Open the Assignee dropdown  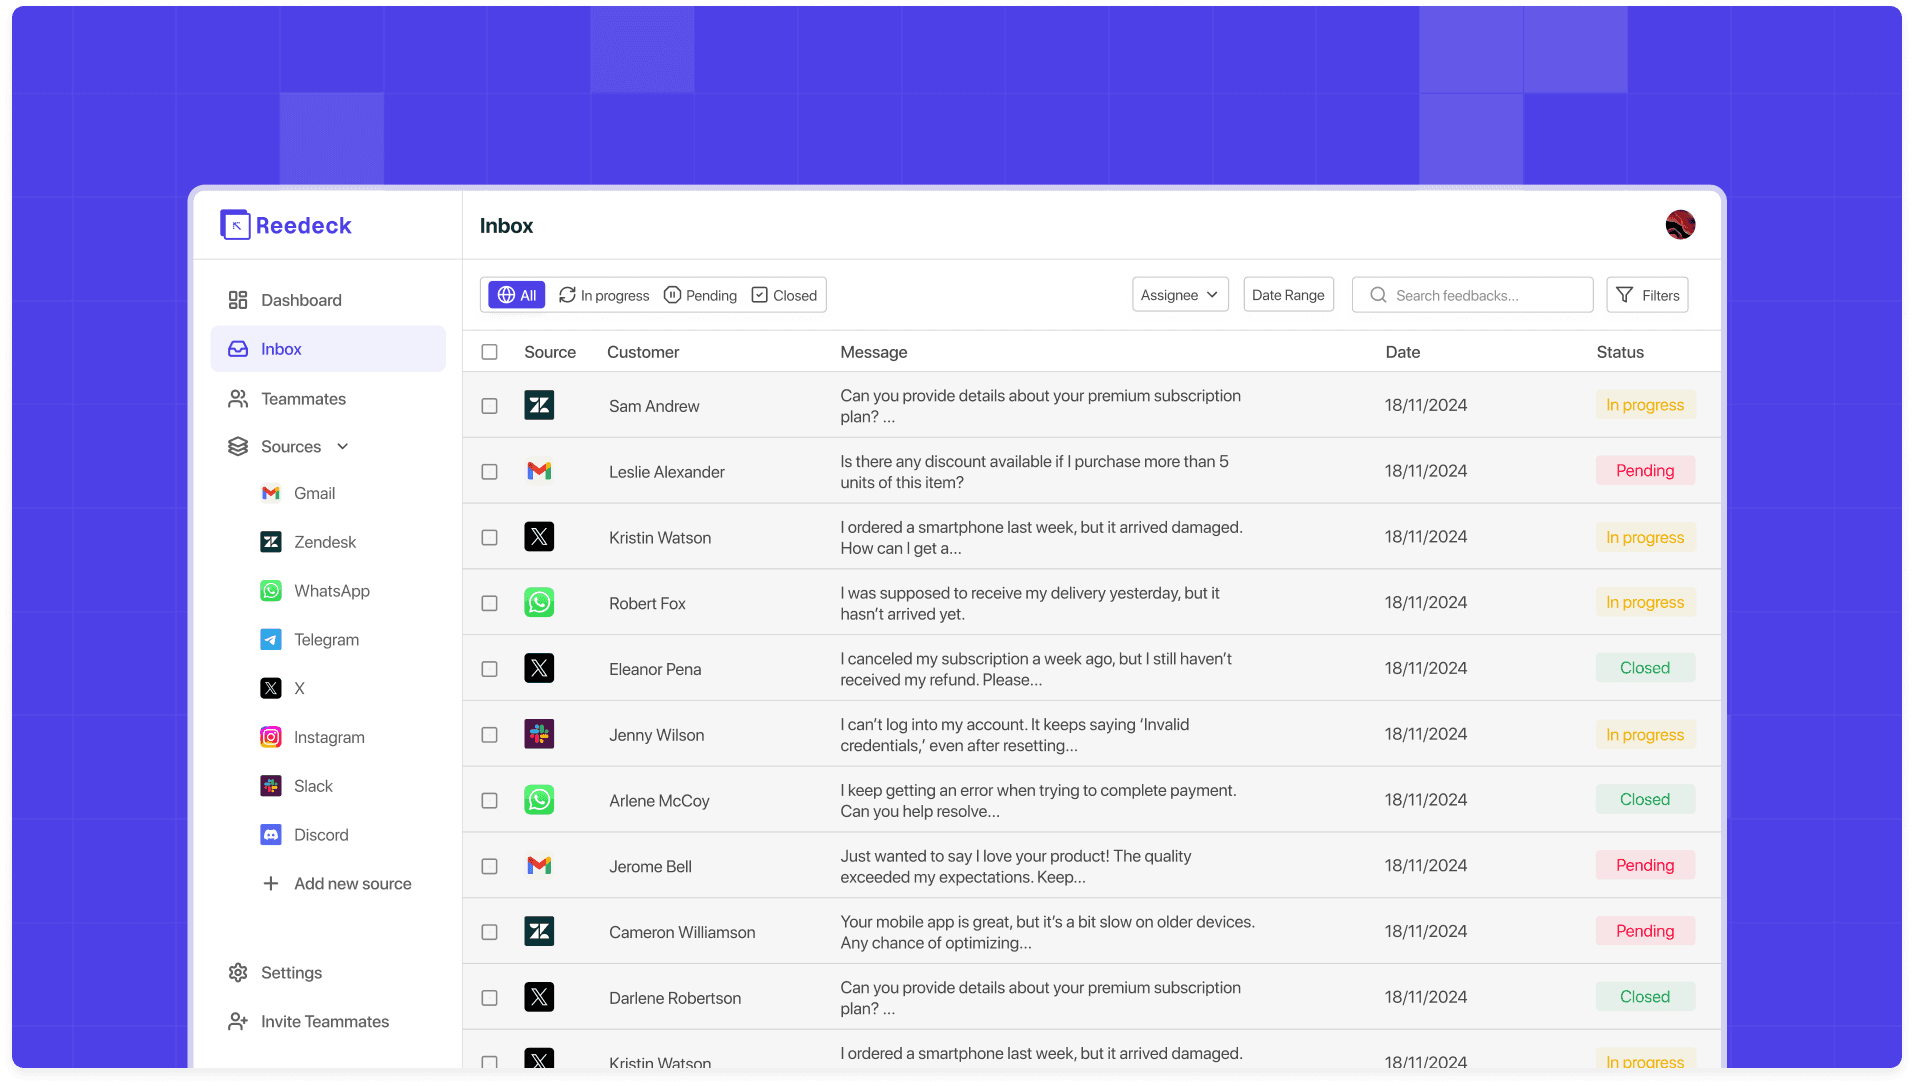point(1179,294)
